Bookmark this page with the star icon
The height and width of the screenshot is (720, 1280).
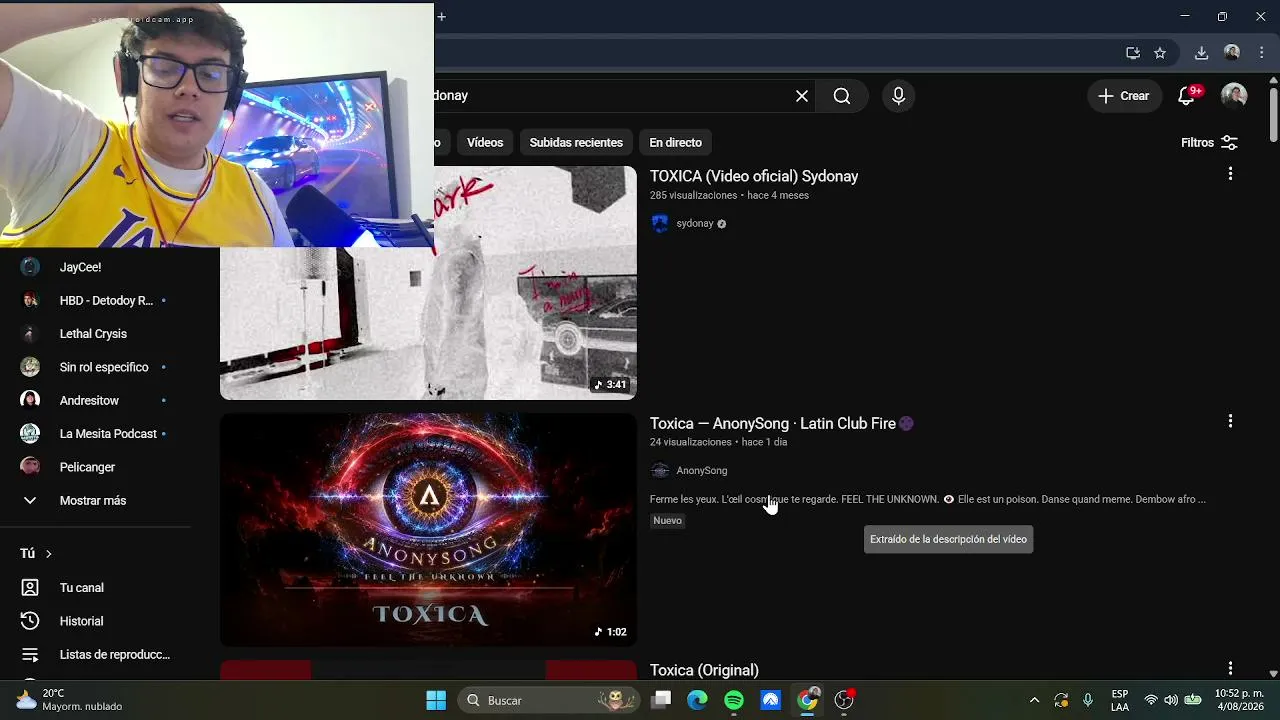click(1160, 53)
